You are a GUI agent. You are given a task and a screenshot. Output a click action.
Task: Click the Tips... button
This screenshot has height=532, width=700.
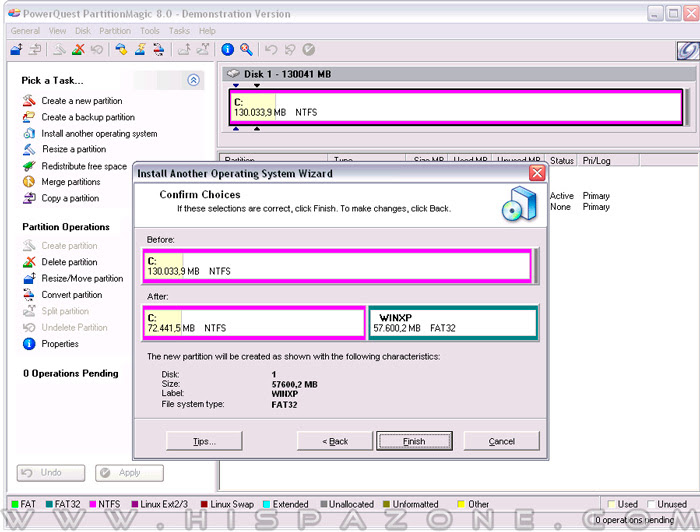pyautogui.click(x=204, y=441)
